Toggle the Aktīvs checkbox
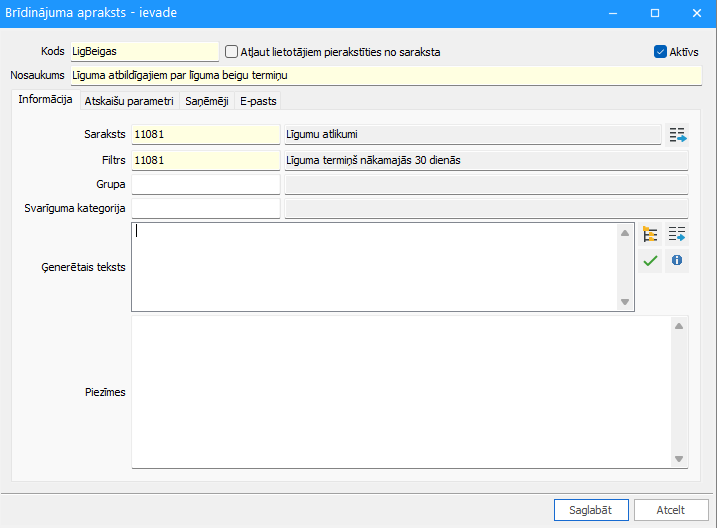This screenshot has height=528, width=717. (x=660, y=52)
